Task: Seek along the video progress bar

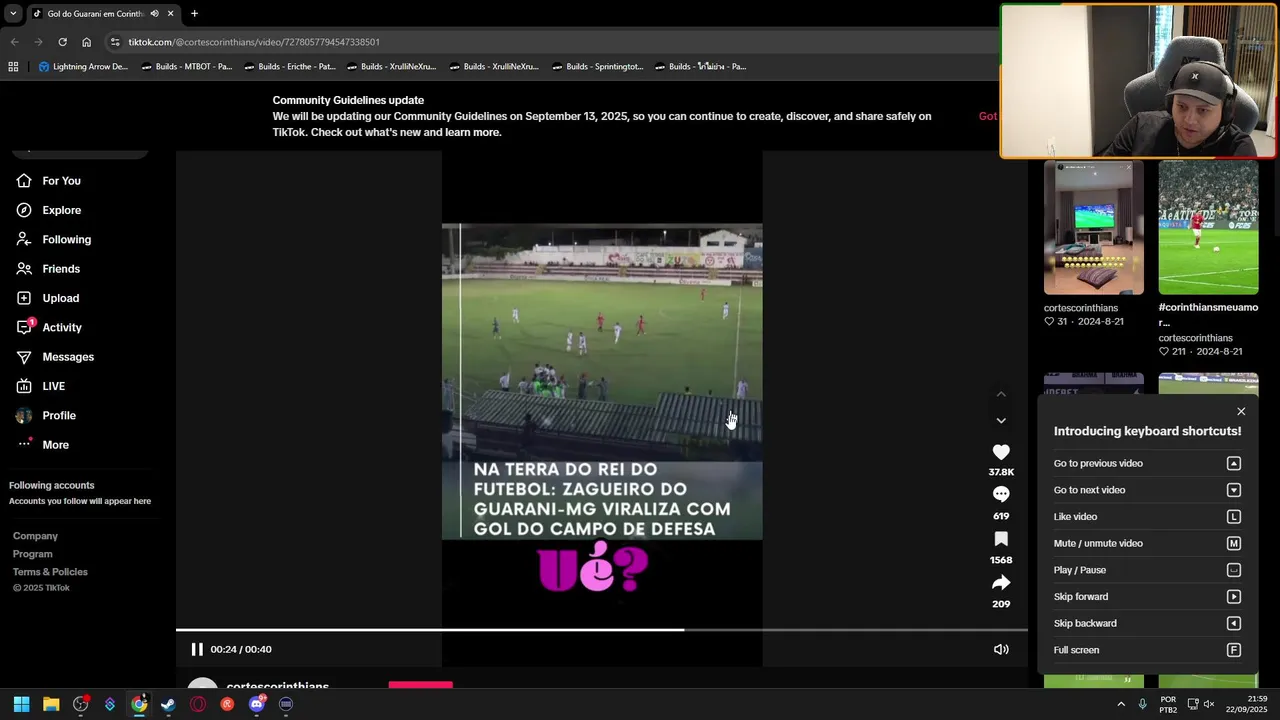Action: 601,630
